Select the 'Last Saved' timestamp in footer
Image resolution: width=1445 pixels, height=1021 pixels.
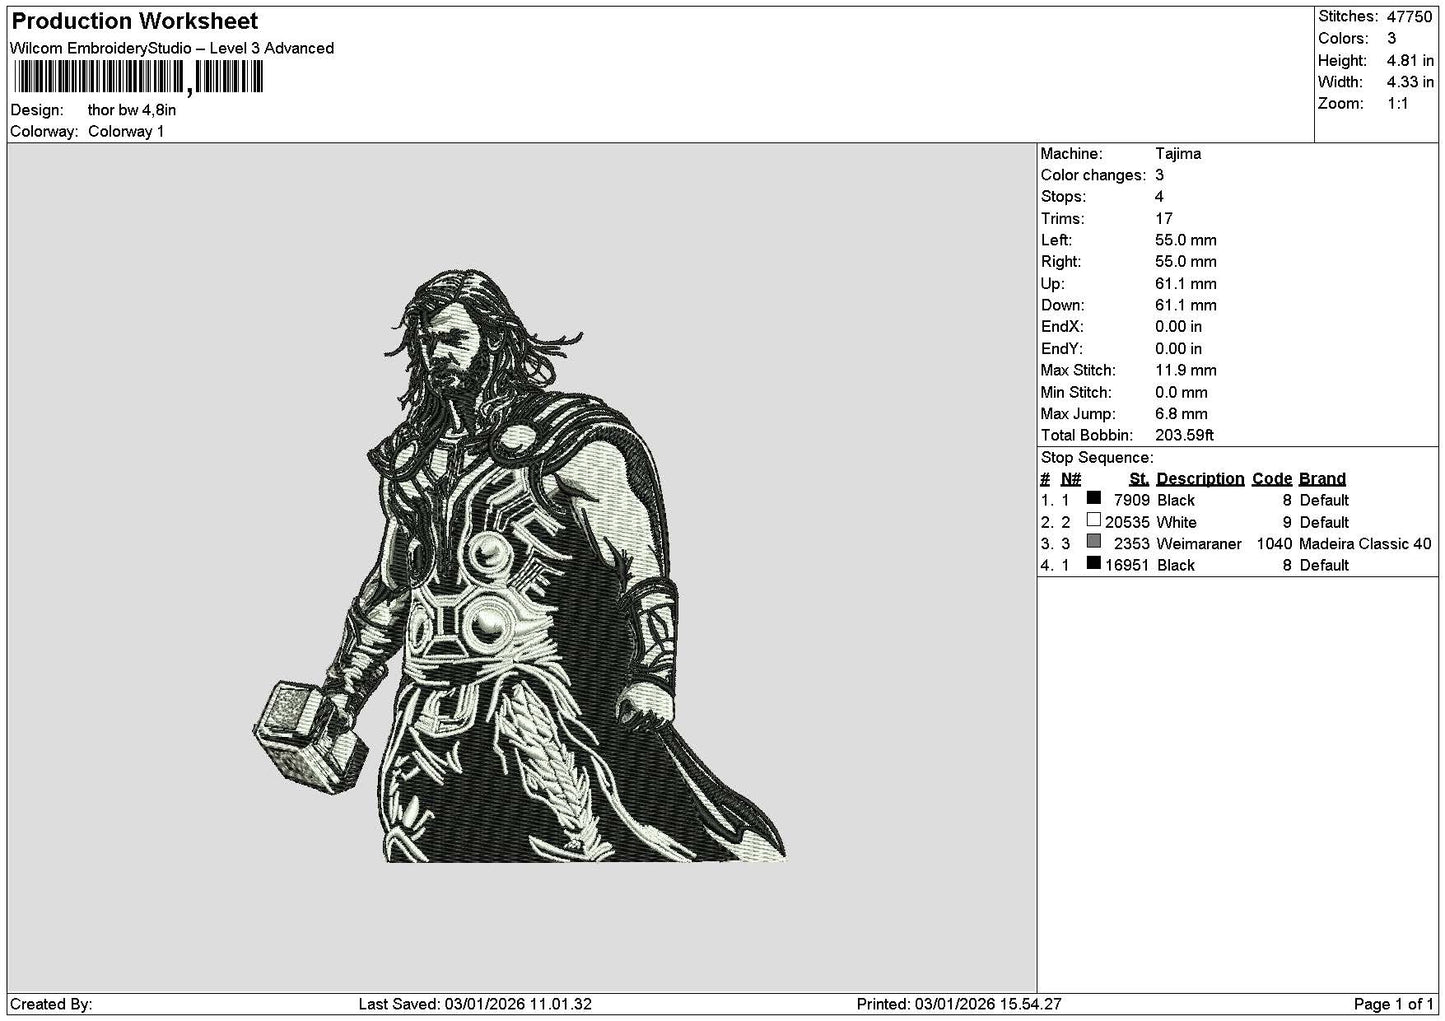tap(475, 1004)
